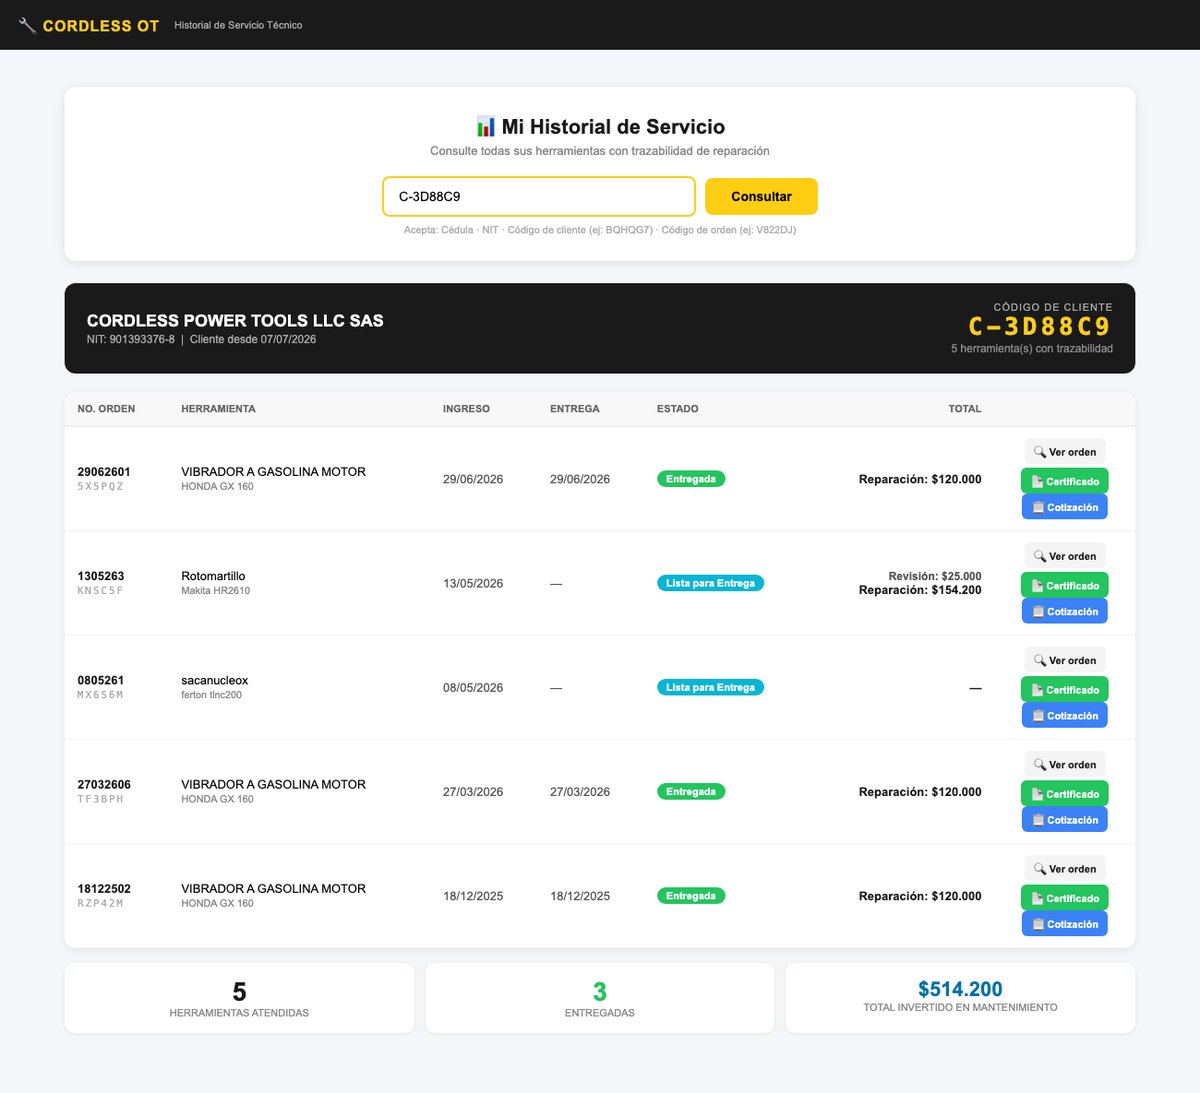Viewport: 1200px width, 1093px height.
Task: Open Ver orden for order 27032606
Action: 1065,764
